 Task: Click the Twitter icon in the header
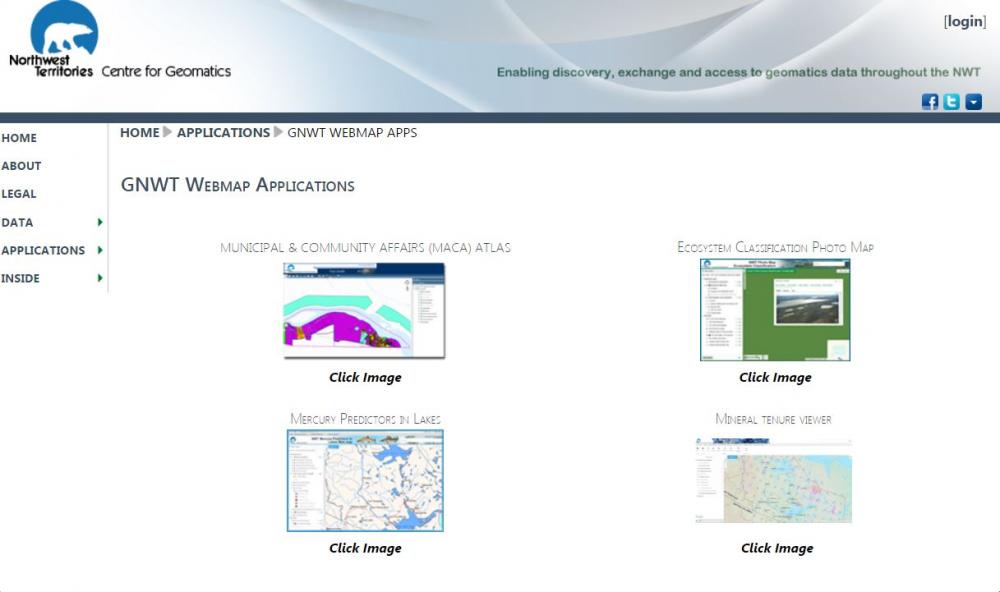click(952, 102)
